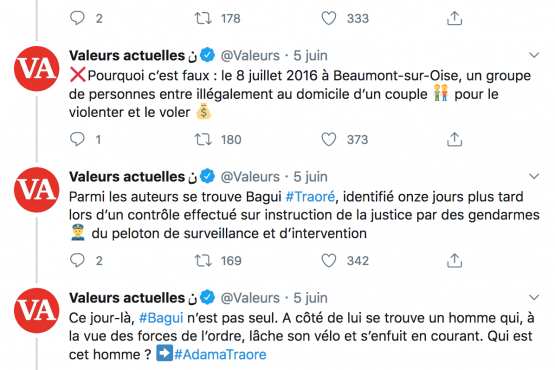This screenshot has height=370, width=555.
Task: Like the top tweet with 333 likes
Action: [328, 18]
